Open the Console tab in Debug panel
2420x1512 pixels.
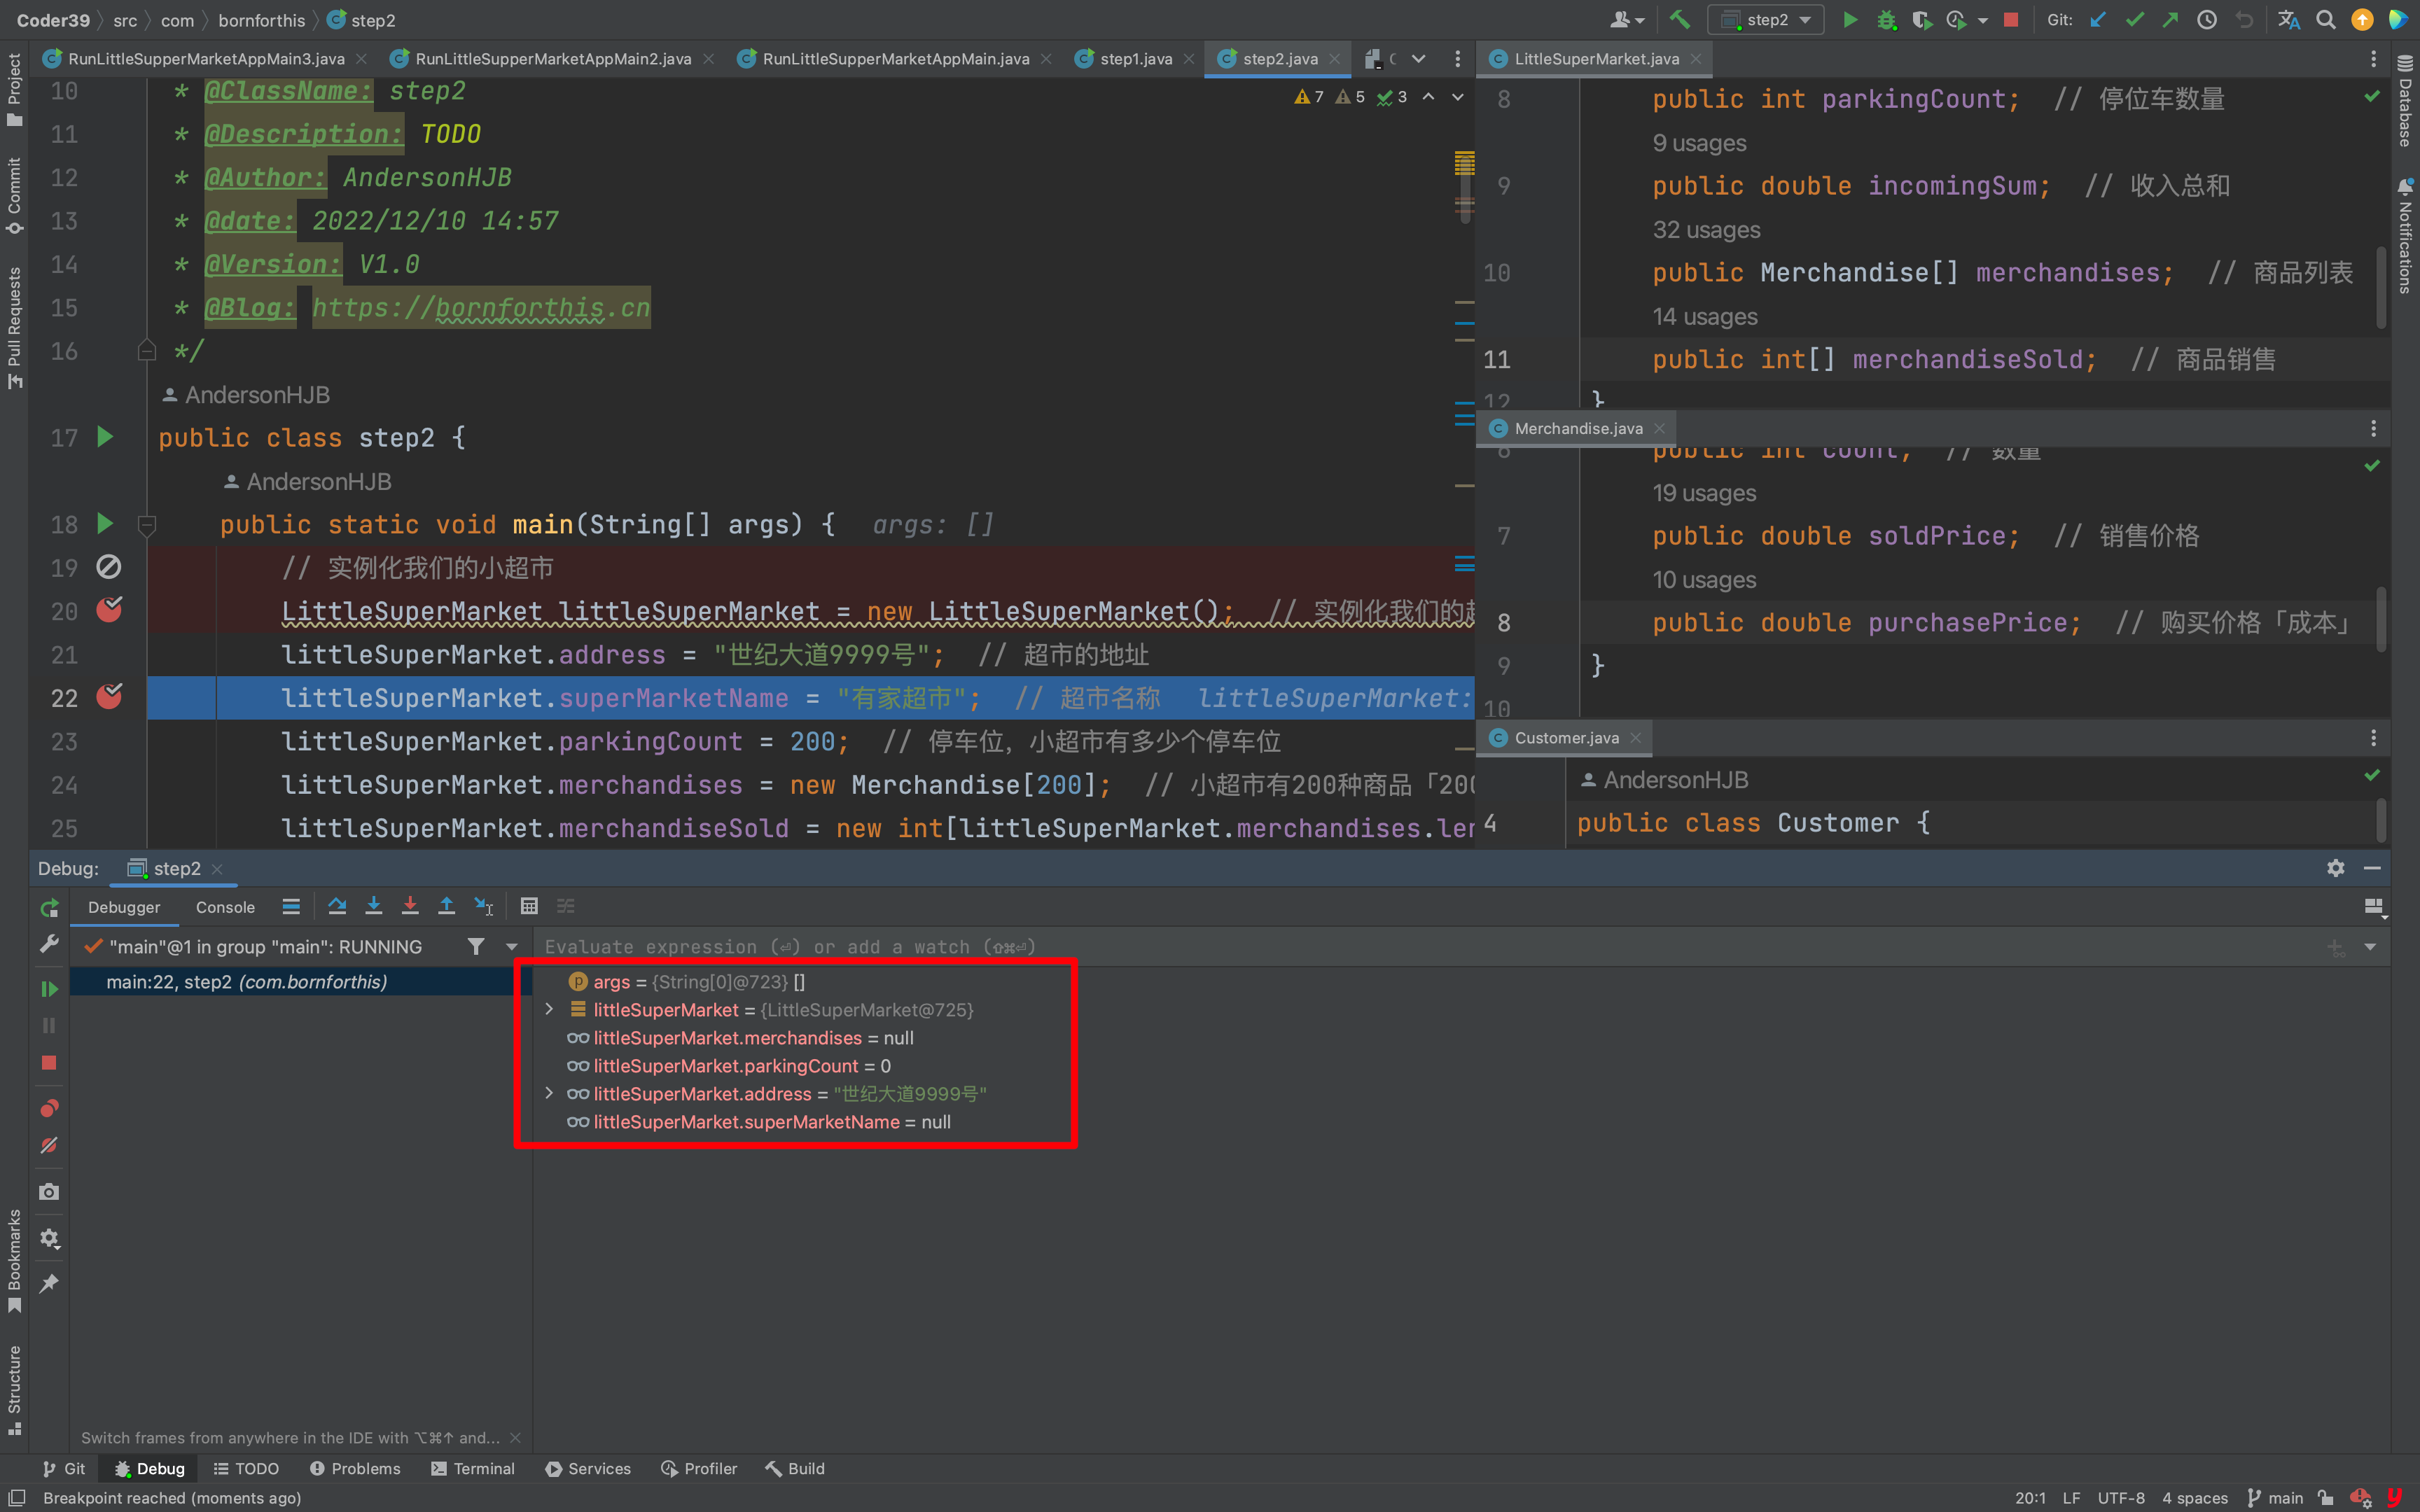tap(225, 907)
